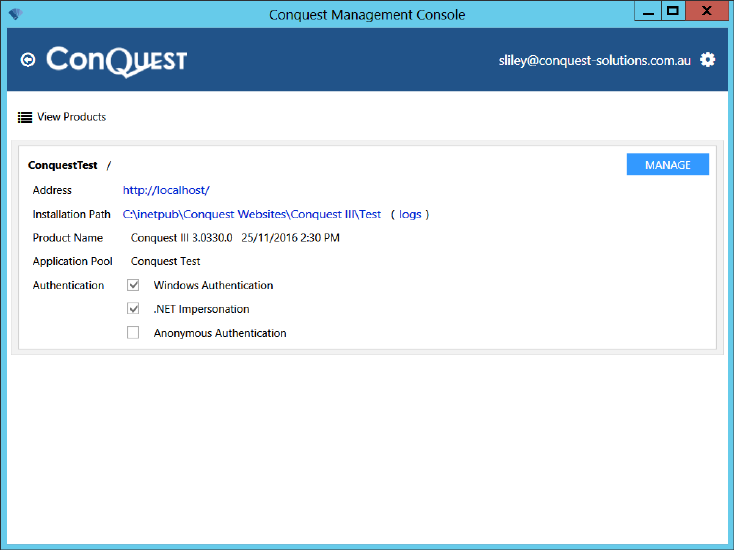Viewport: 734px width, 550px height.
Task: Toggle .NET Impersonation checkbox
Action: (x=133, y=308)
